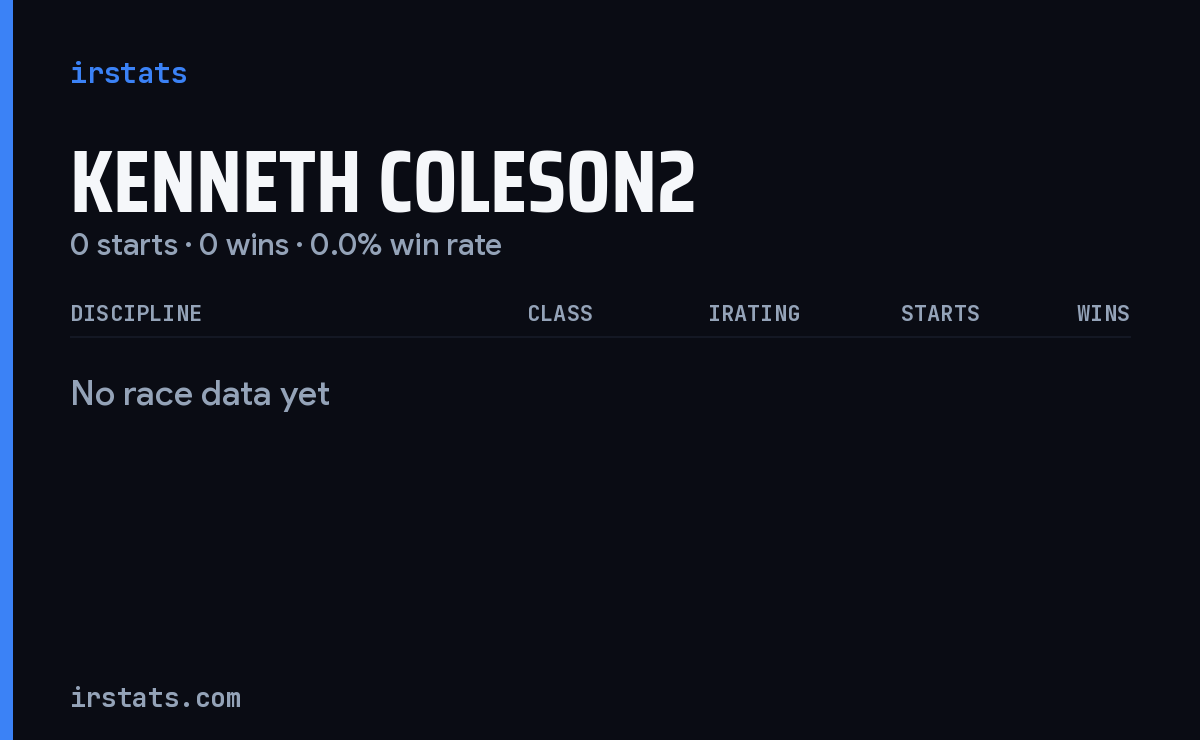Select the COLESON2 surname in heading
1200x740 pixels.
537,183
